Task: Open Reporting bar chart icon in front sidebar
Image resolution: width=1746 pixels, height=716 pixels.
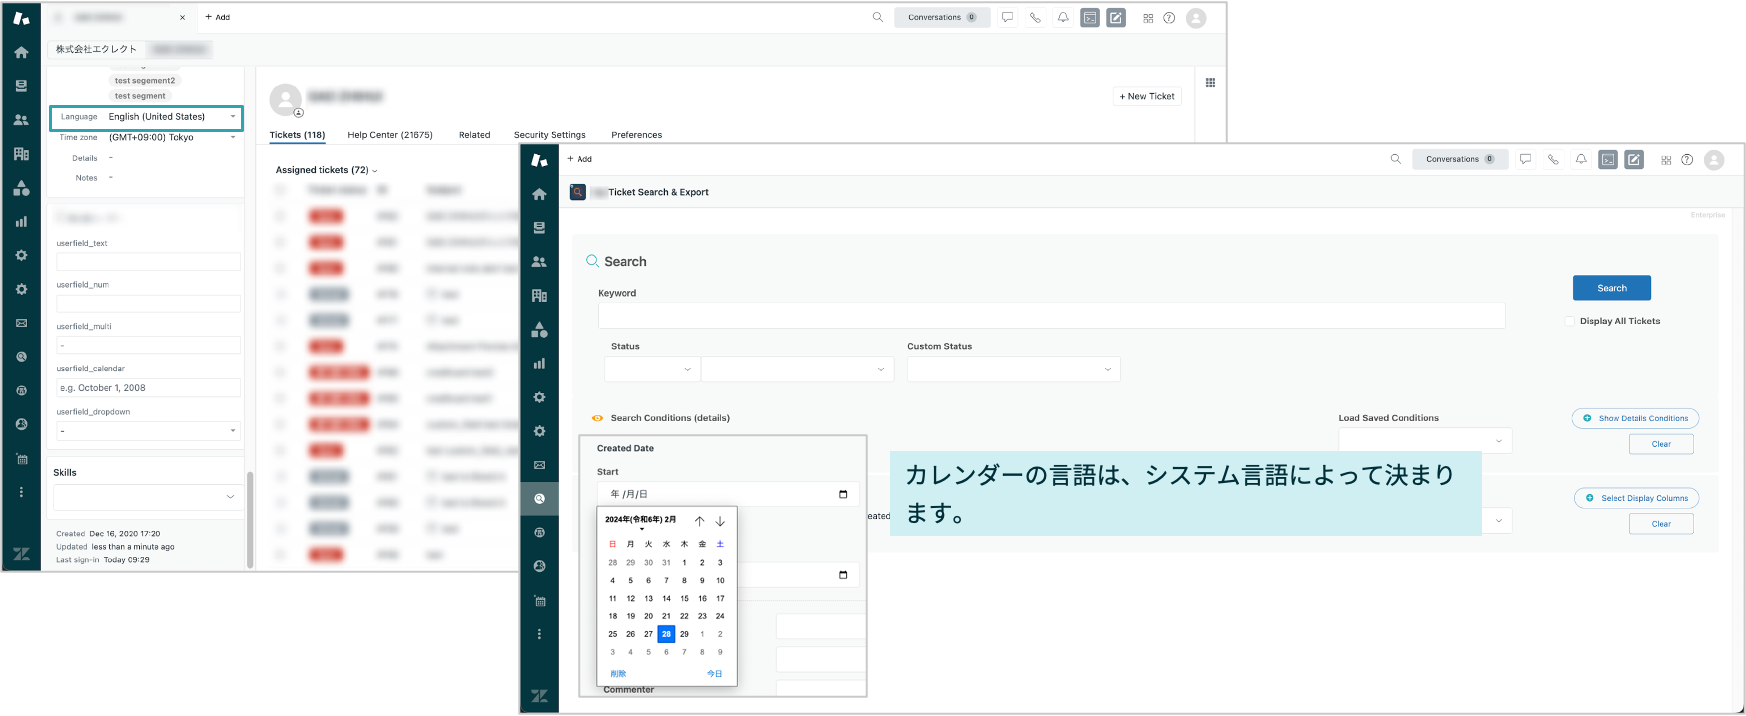Action: [539, 364]
